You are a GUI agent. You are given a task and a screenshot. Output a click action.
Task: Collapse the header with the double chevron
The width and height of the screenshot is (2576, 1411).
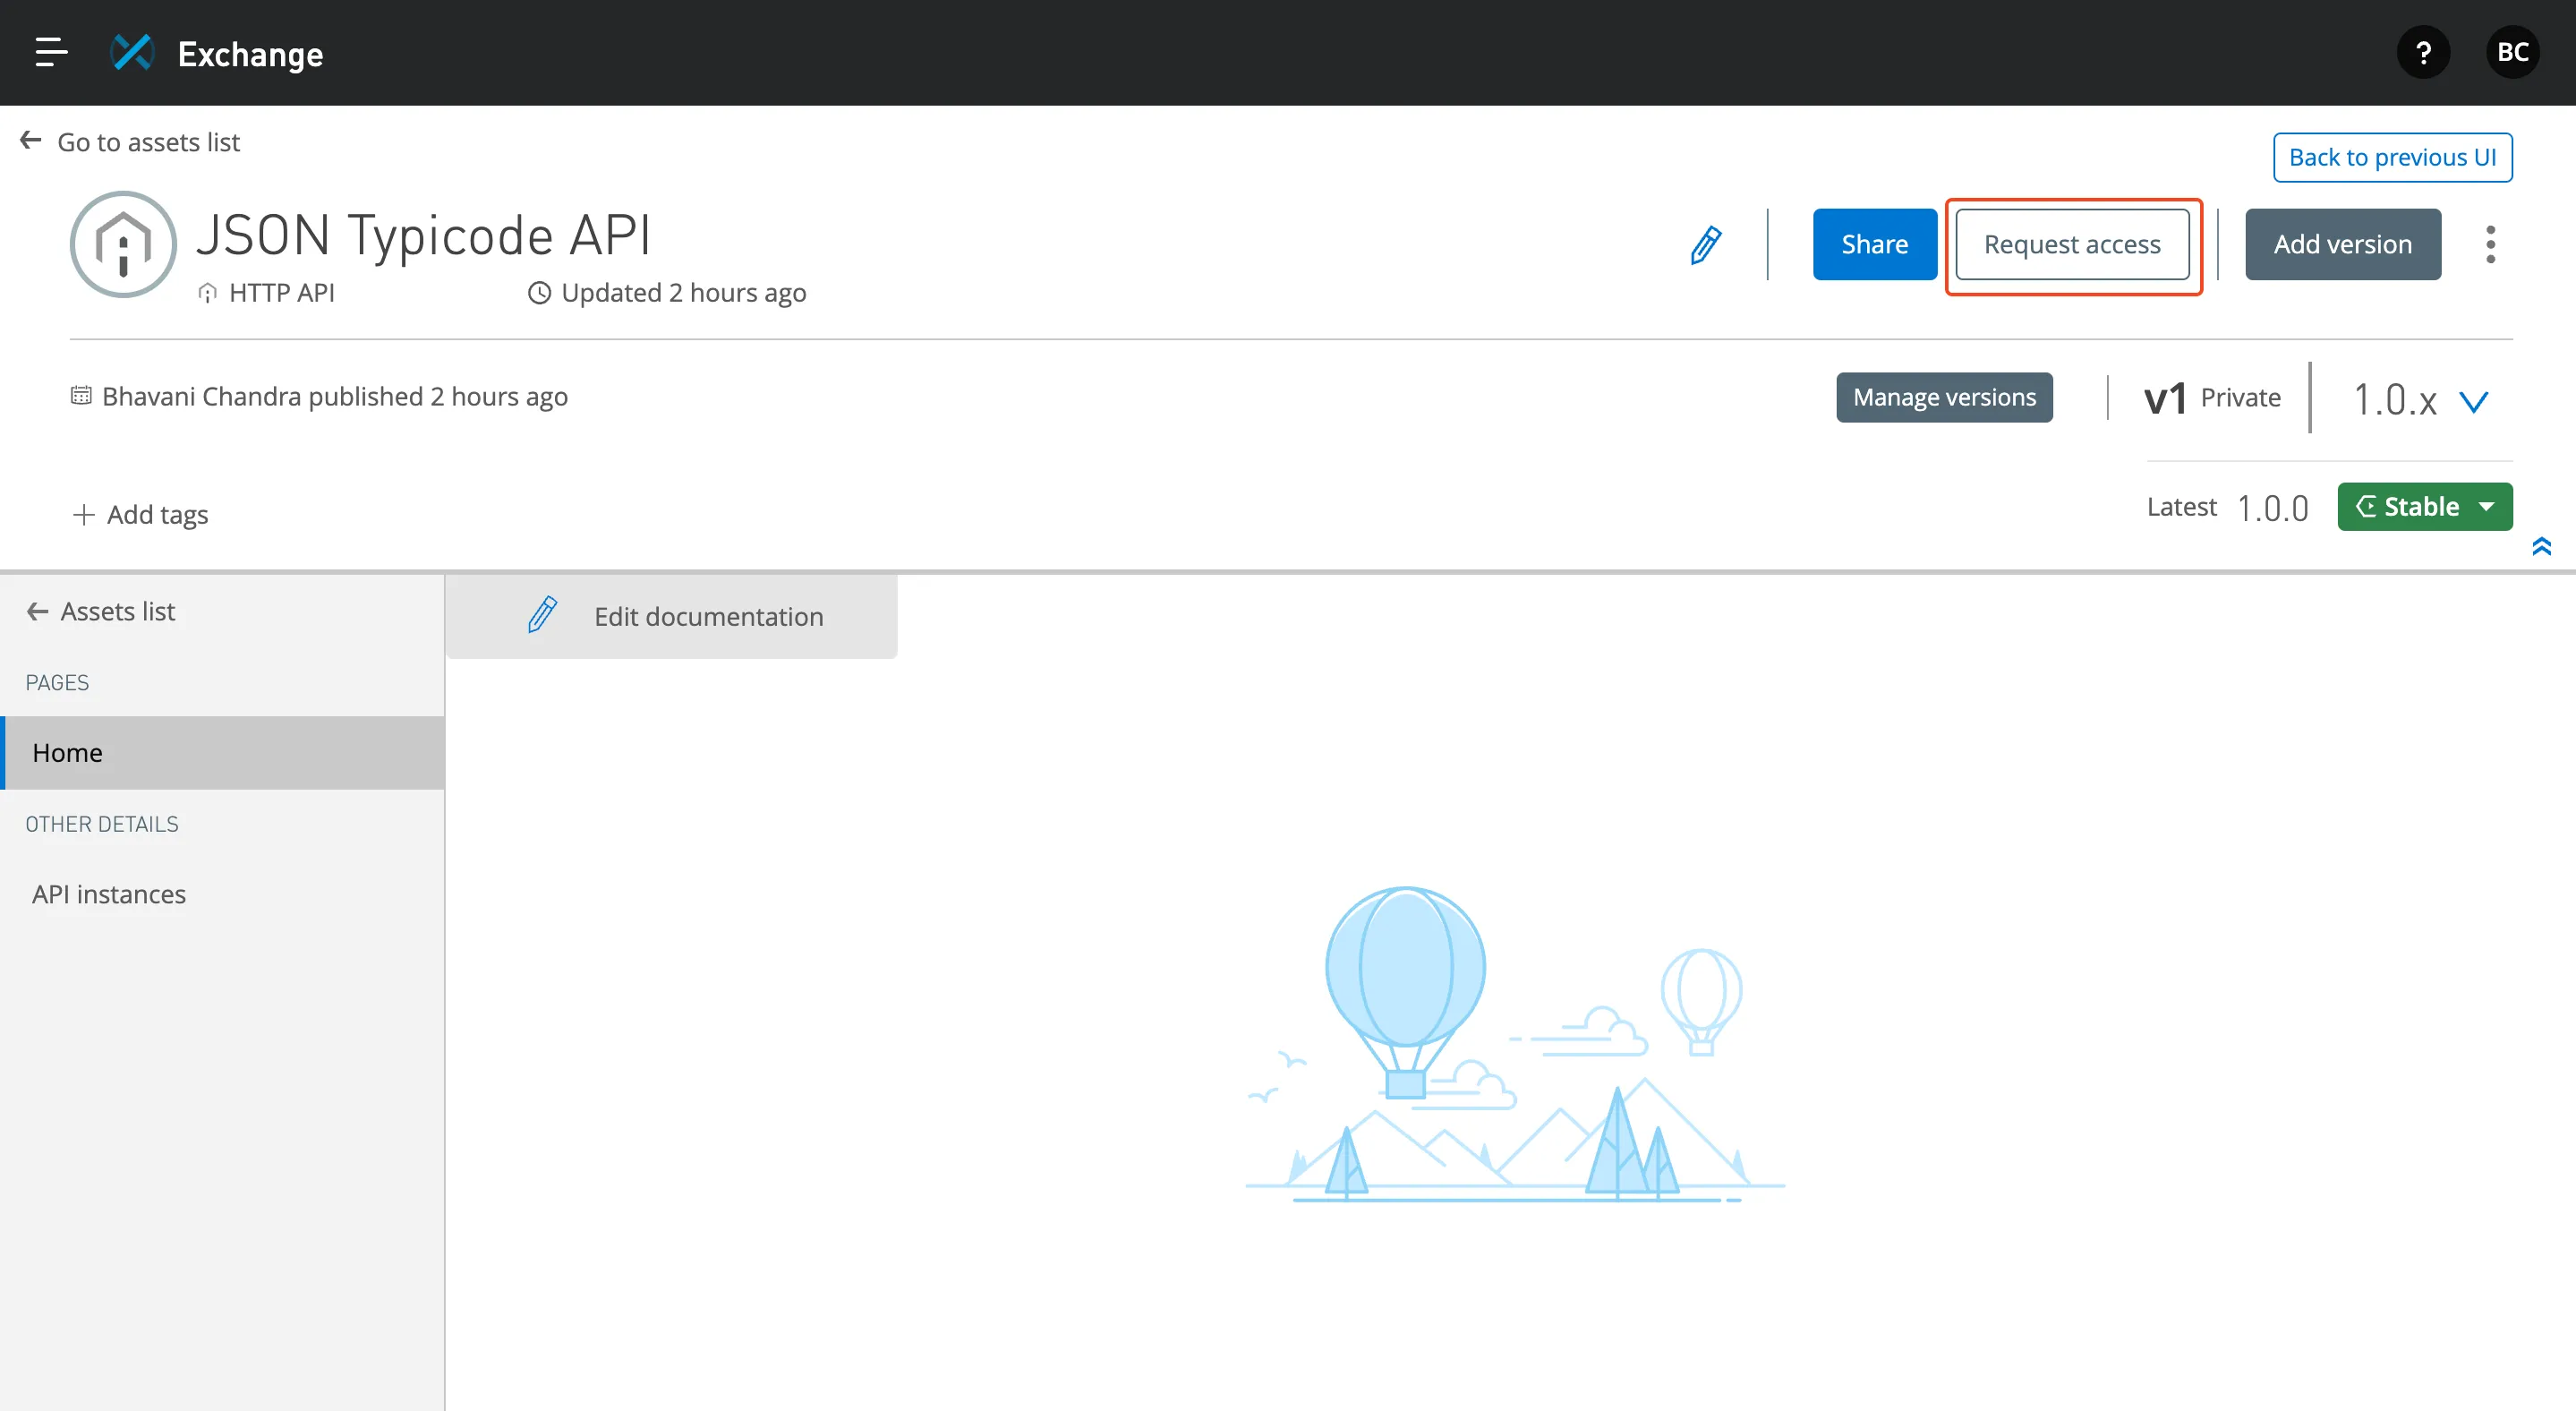tap(2541, 546)
